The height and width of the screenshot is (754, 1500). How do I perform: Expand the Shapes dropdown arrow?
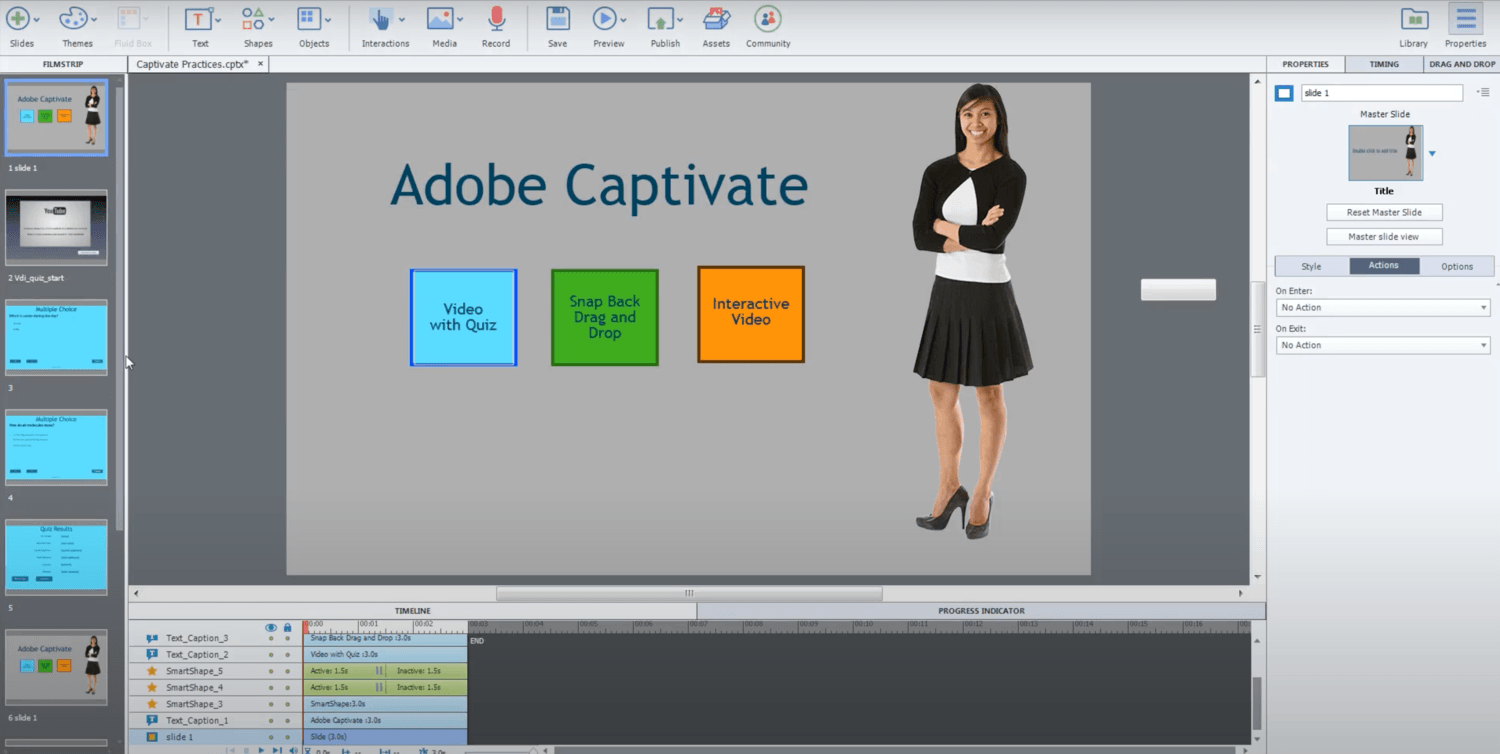272,20
